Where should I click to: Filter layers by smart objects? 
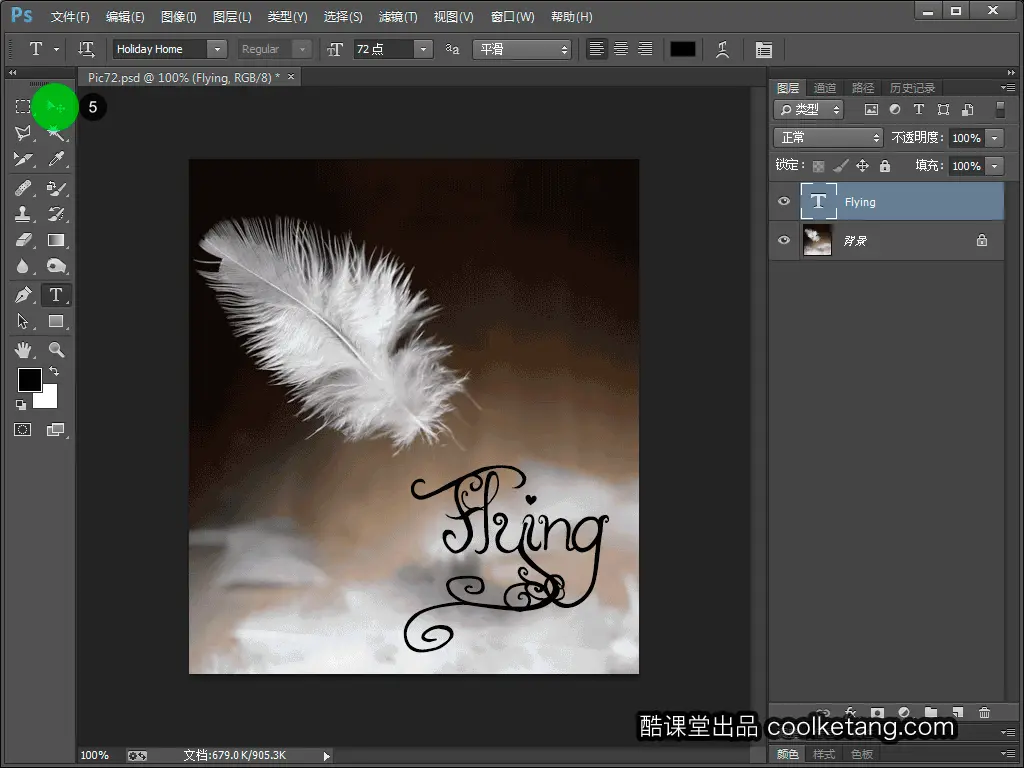point(968,110)
